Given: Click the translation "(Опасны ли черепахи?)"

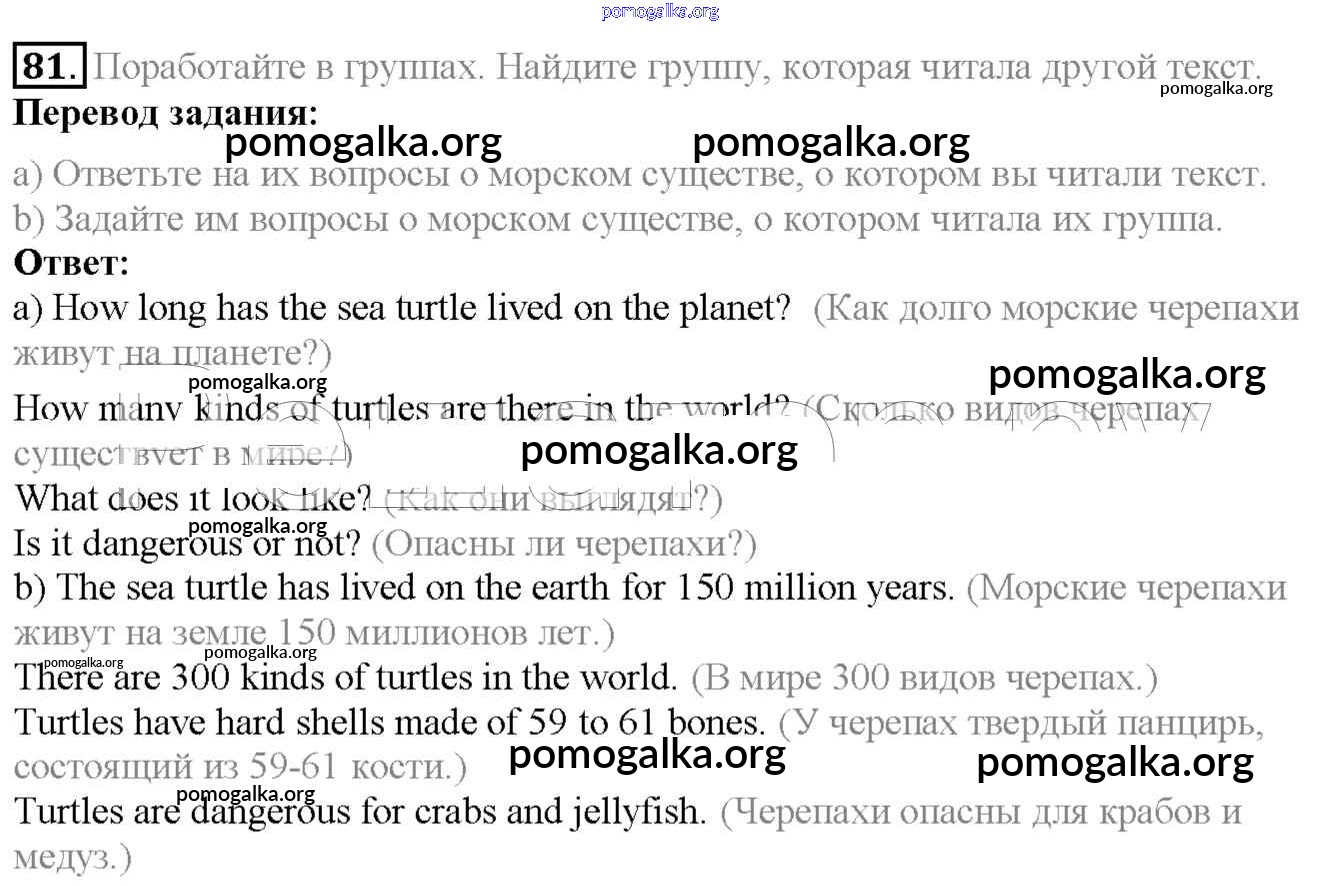Looking at the screenshot, I should pos(564,544).
